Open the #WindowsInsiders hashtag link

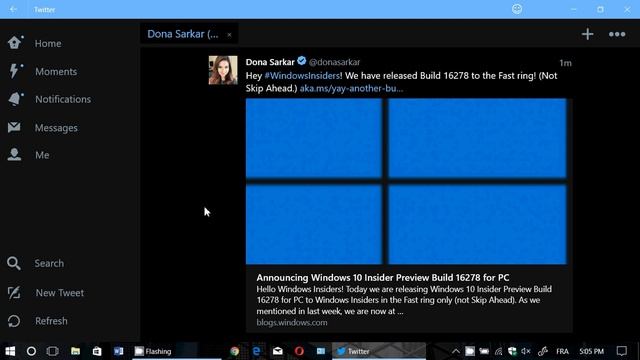pos(302,76)
